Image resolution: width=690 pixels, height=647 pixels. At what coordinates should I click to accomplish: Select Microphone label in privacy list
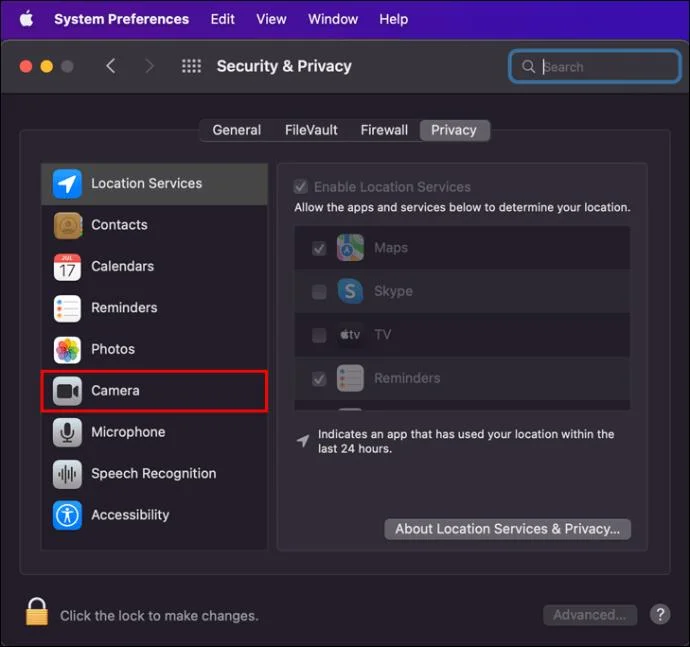128,432
